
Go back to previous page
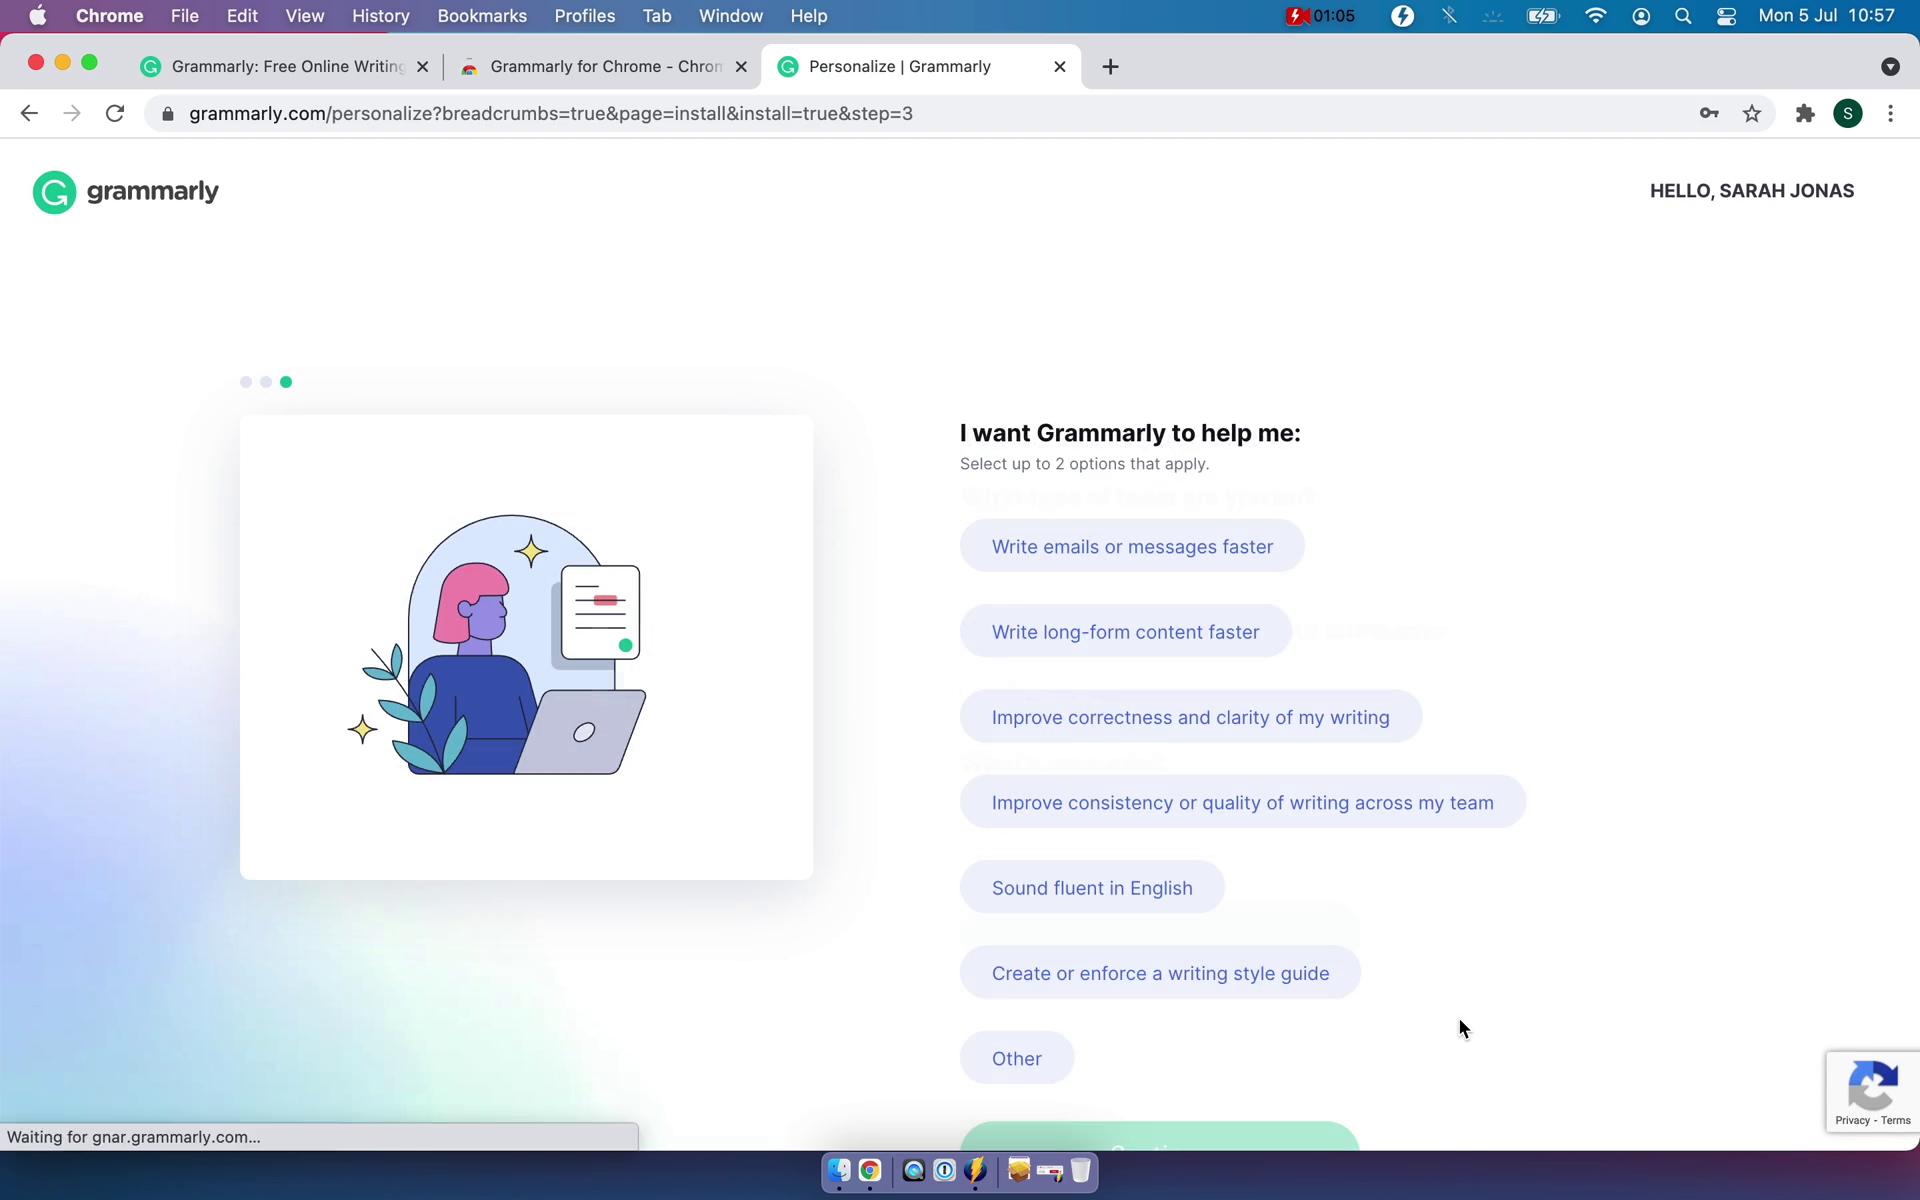tap(29, 114)
